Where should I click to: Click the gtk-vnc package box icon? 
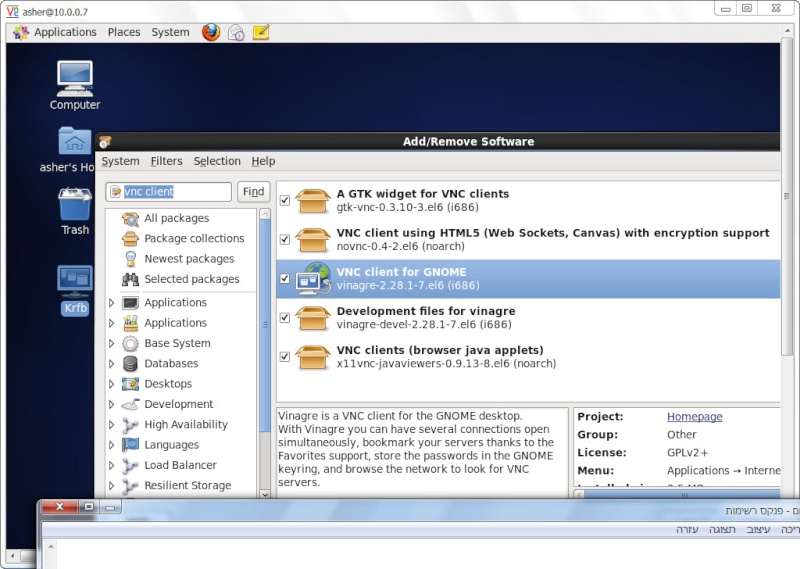tap(312, 200)
